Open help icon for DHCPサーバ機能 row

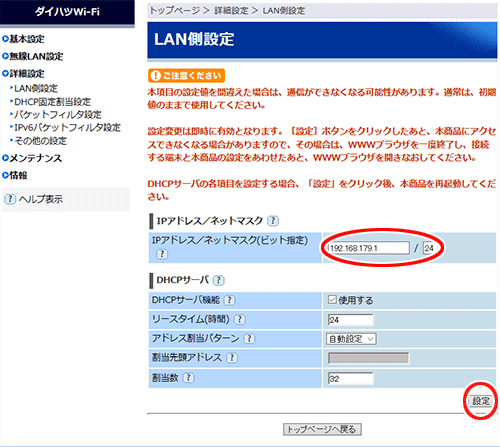[x=229, y=300]
